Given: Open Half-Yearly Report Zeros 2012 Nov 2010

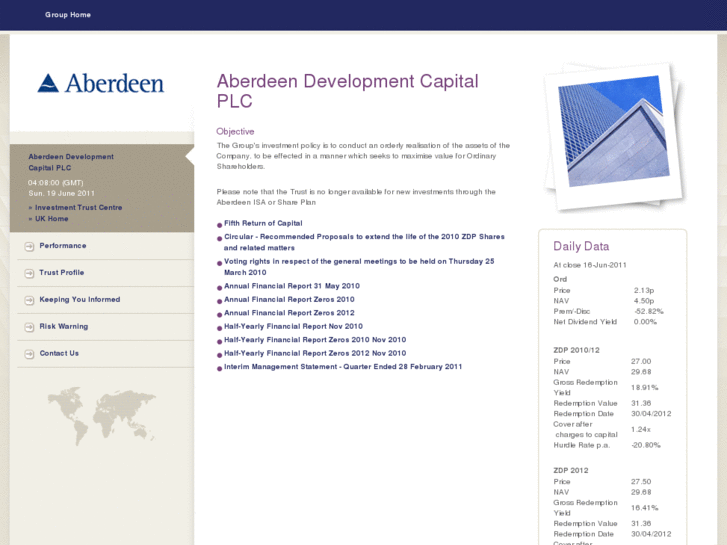Looking at the screenshot, I should (x=315, y=353).
